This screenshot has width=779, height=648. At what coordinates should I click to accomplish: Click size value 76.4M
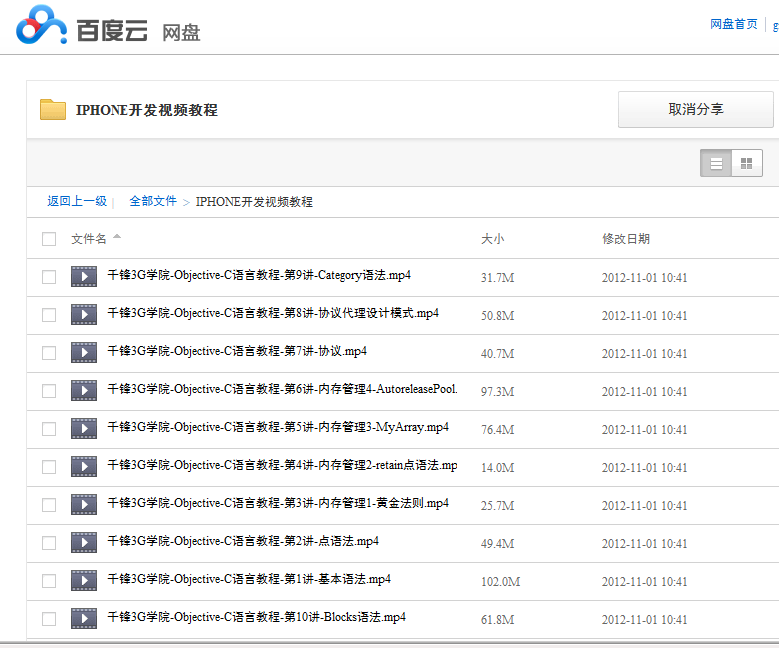[x=497, y=430]
